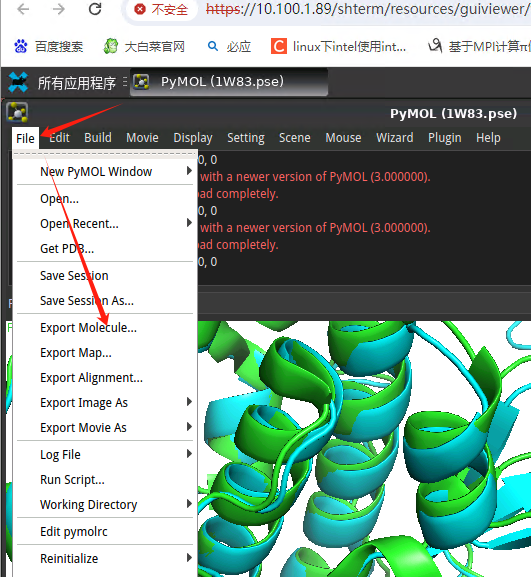Click the 所有应用程序 applications menu
Screen dimensions: 531x577
(77, 83)
